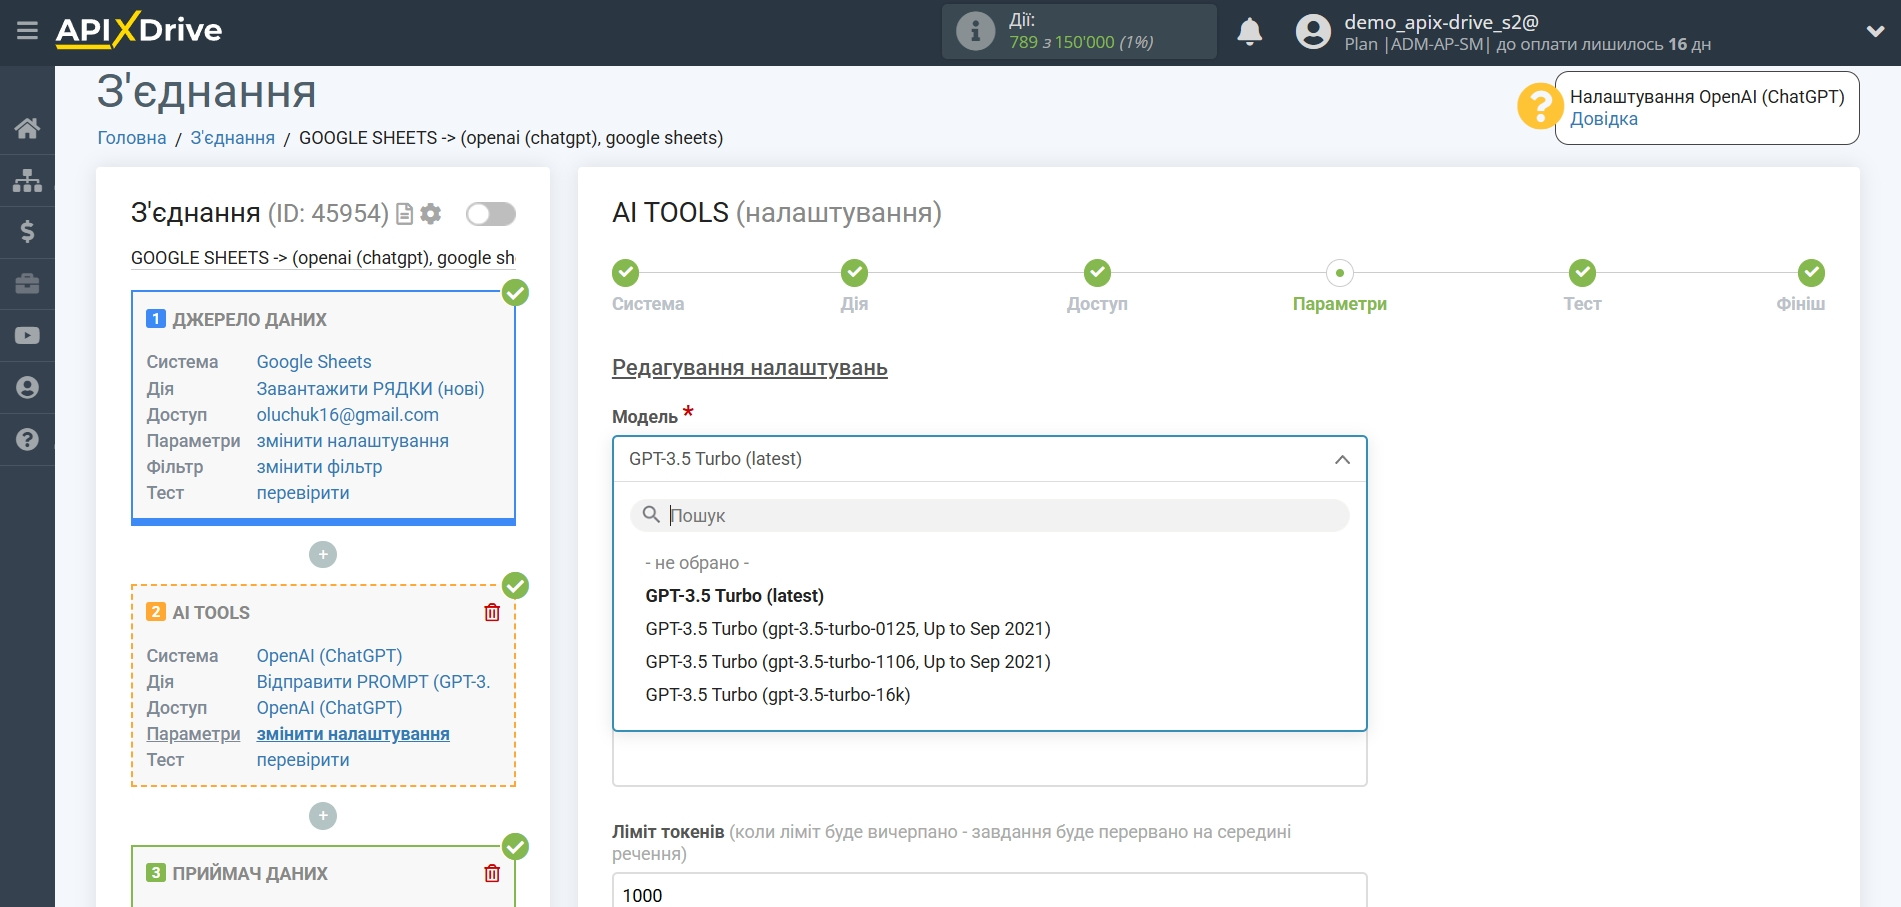Click the actions info icon
Viewport: 1901px width, 907px height.
click(x=975, y=31)
